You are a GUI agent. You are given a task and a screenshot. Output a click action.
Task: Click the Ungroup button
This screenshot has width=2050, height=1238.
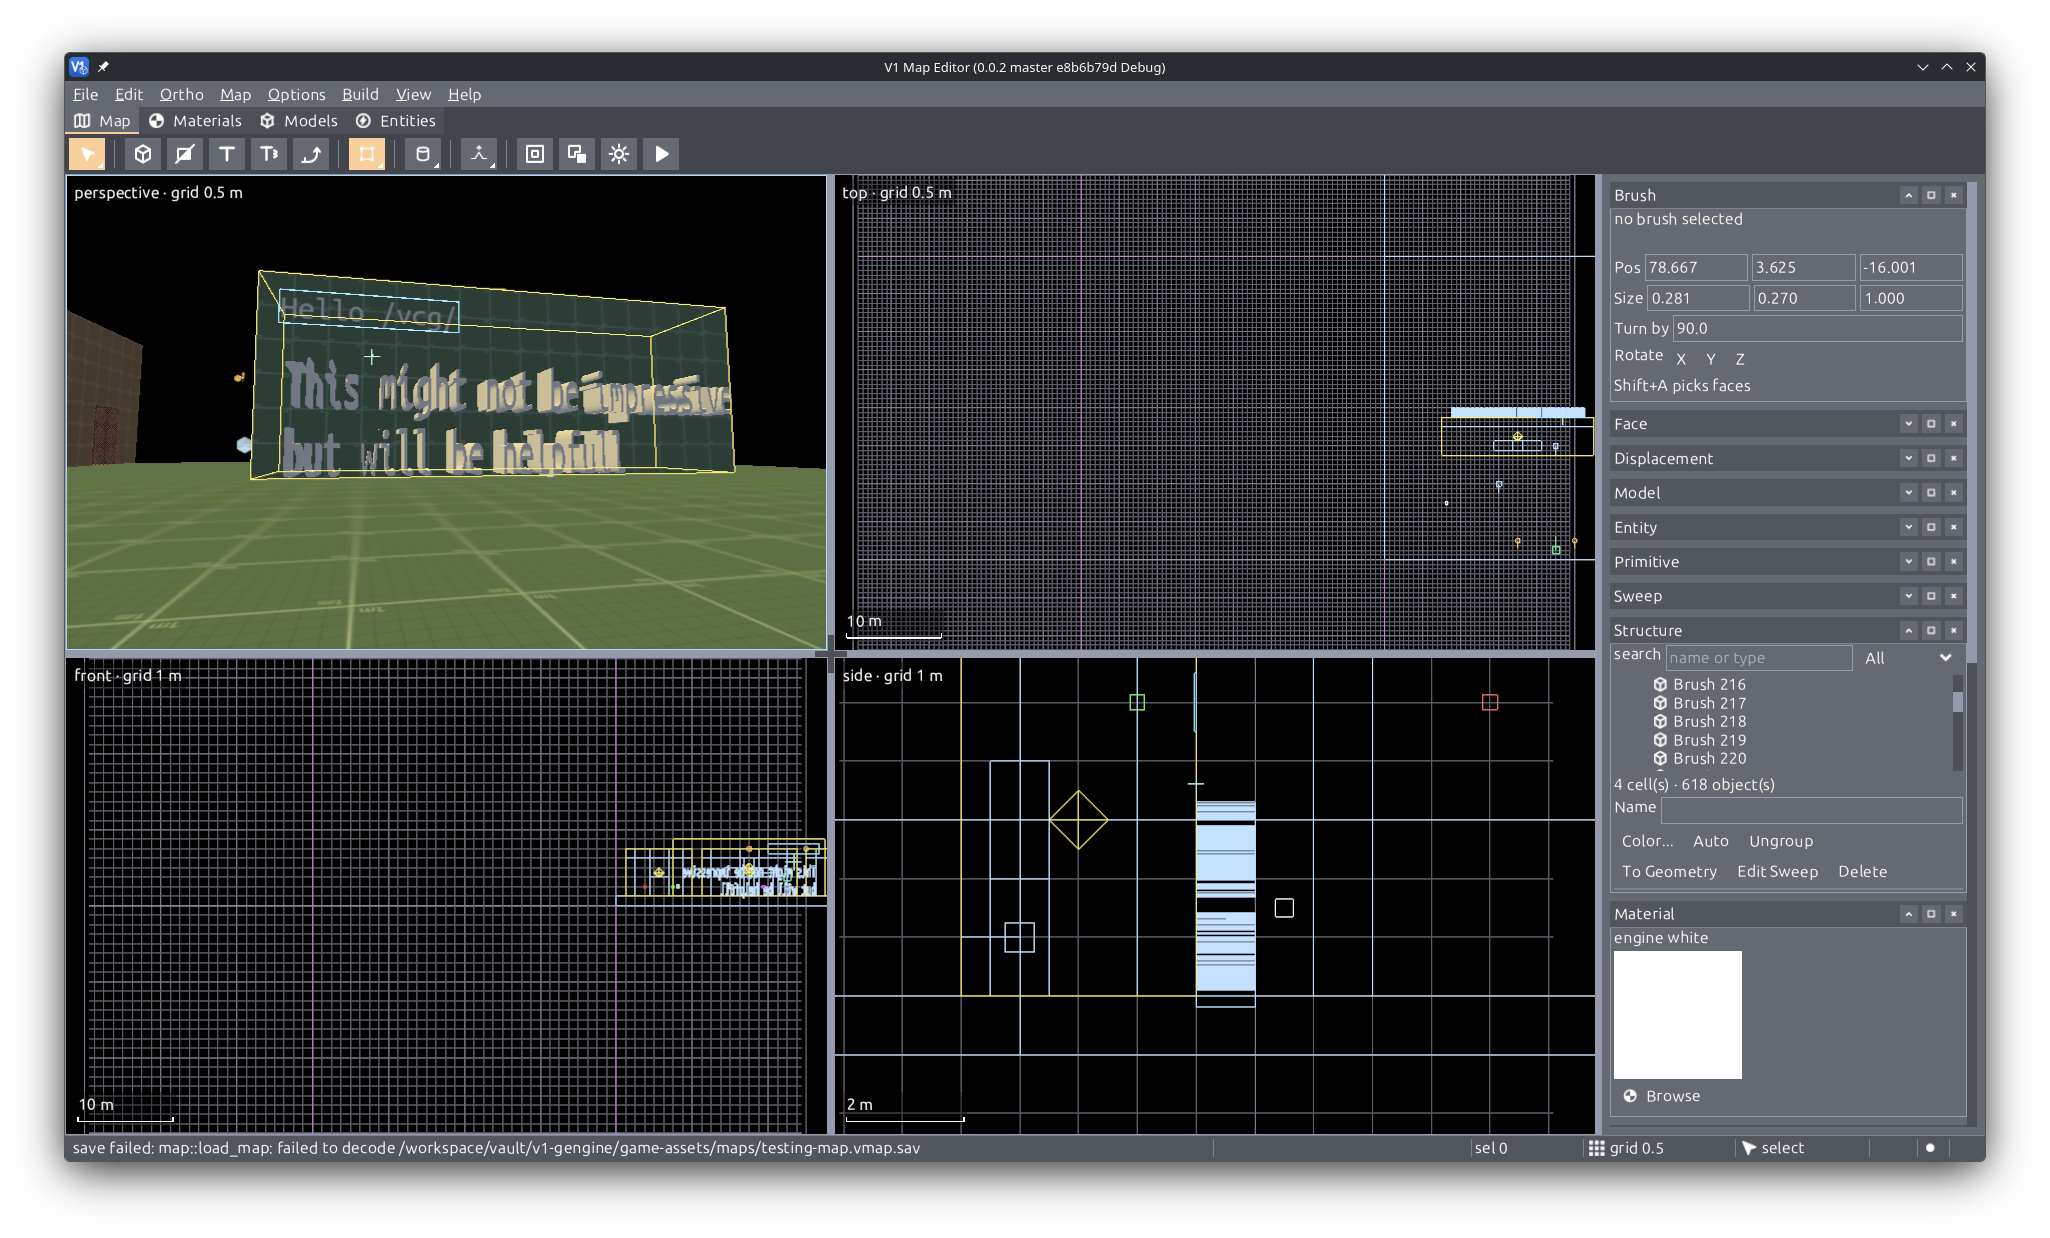pyautogui.click(x=1781, y=842)
